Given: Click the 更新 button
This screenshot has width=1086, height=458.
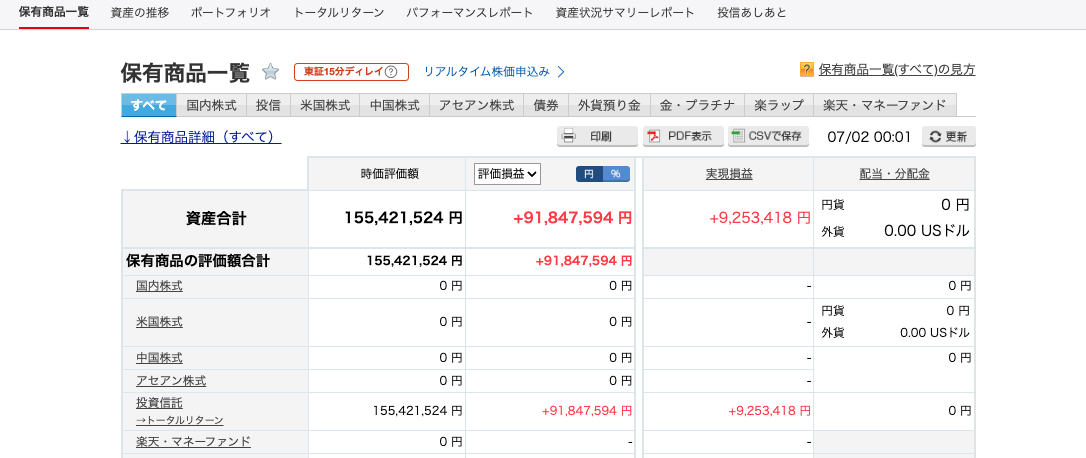Looking at the screenshot, I should click(949, 136).
